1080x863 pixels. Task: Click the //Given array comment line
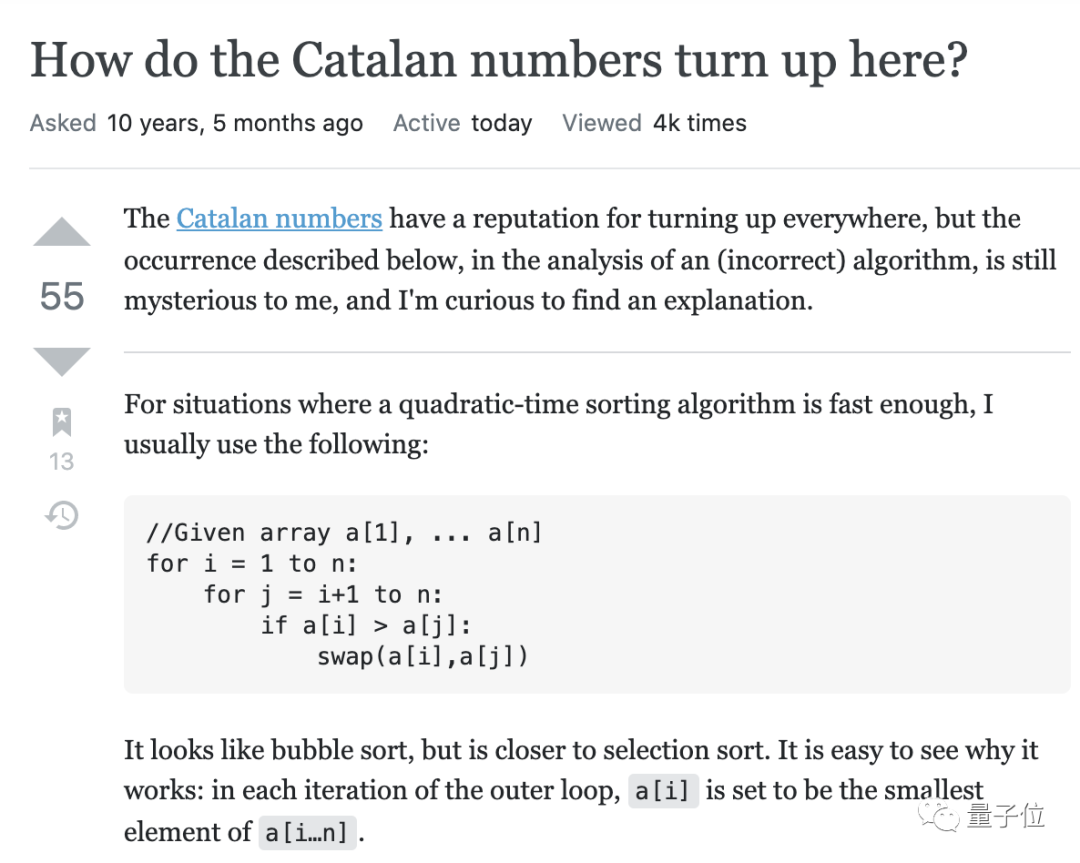pos(344,532)
